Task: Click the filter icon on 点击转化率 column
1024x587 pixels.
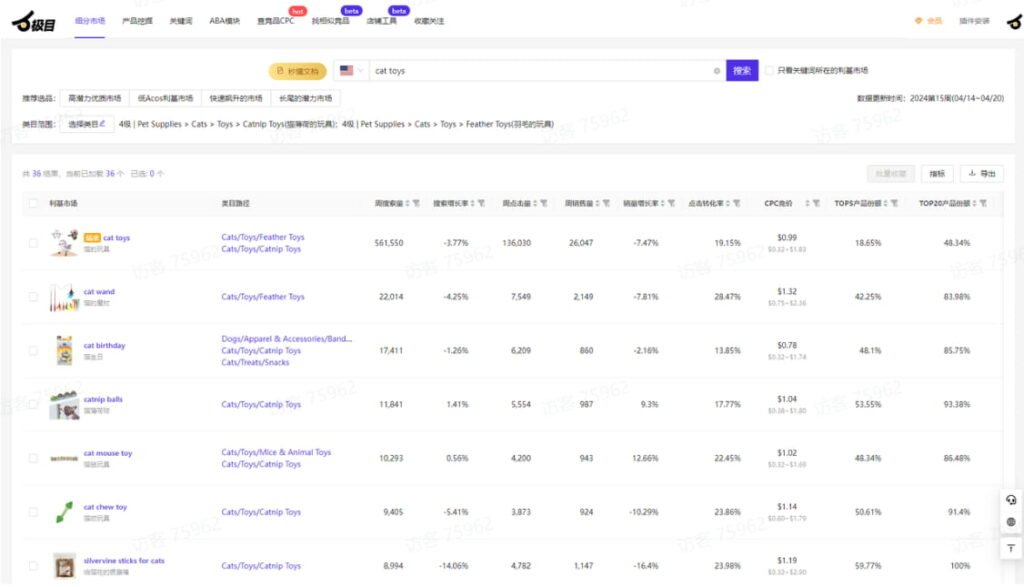Action: (x=735, y=203)
